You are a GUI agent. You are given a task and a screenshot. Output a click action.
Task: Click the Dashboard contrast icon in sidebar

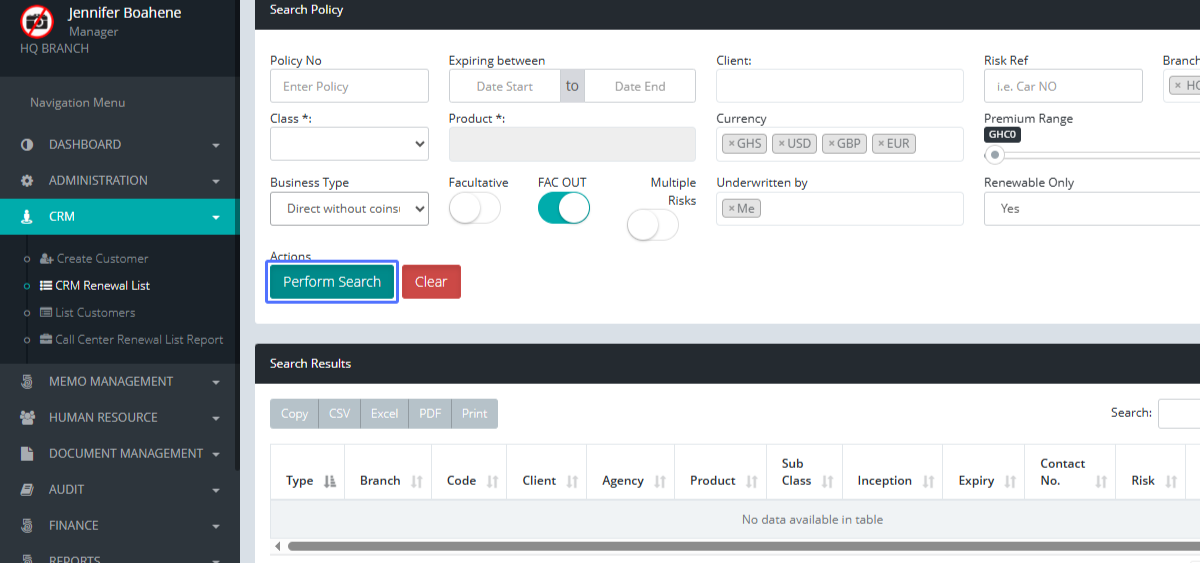(27, 145)
